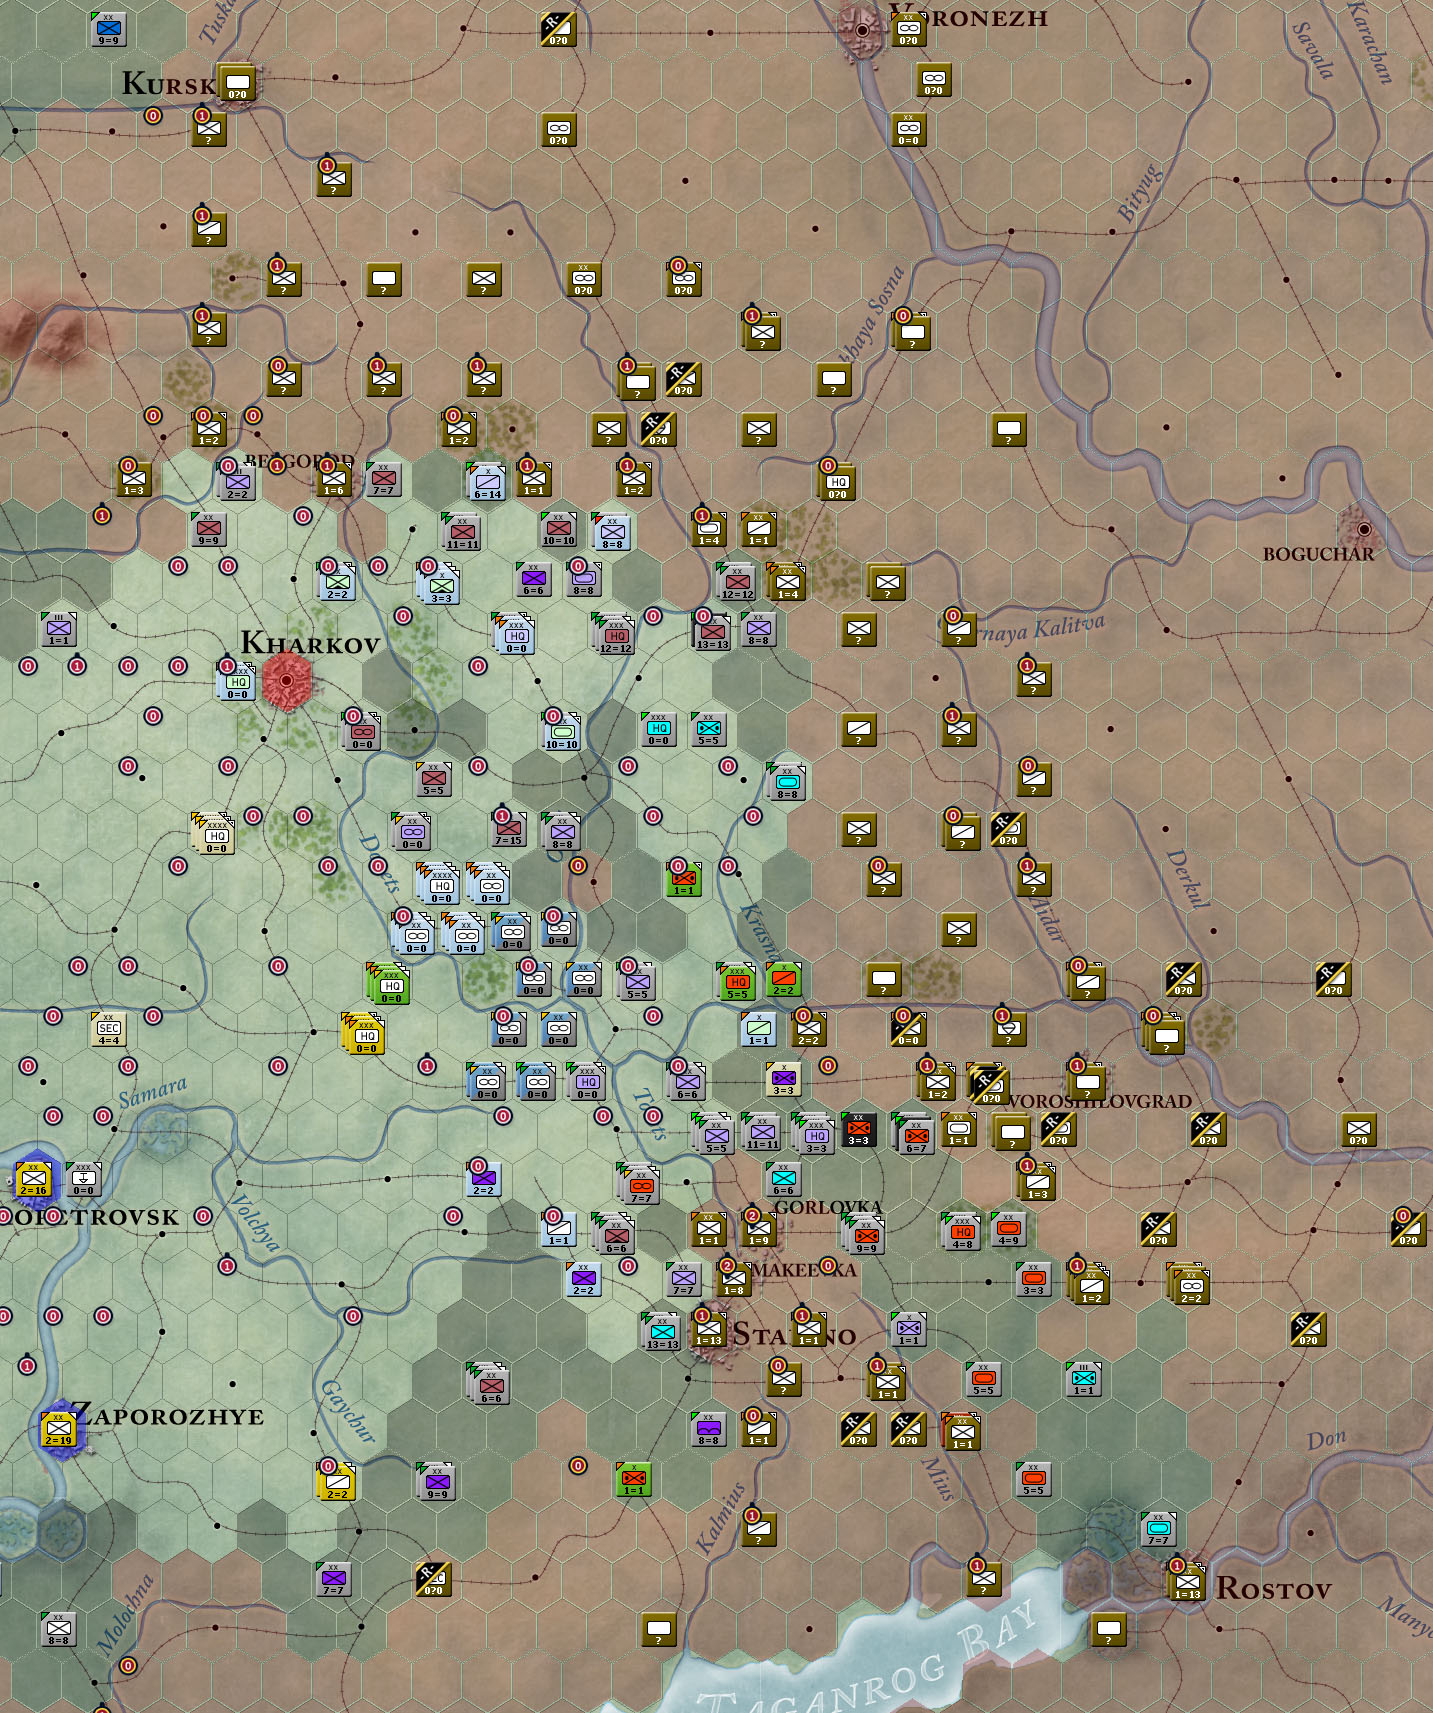Select the 7=15 division counter
The width and height of the screenshot is (1433, 1713).
pyautogui.click(x=509, y=830)
